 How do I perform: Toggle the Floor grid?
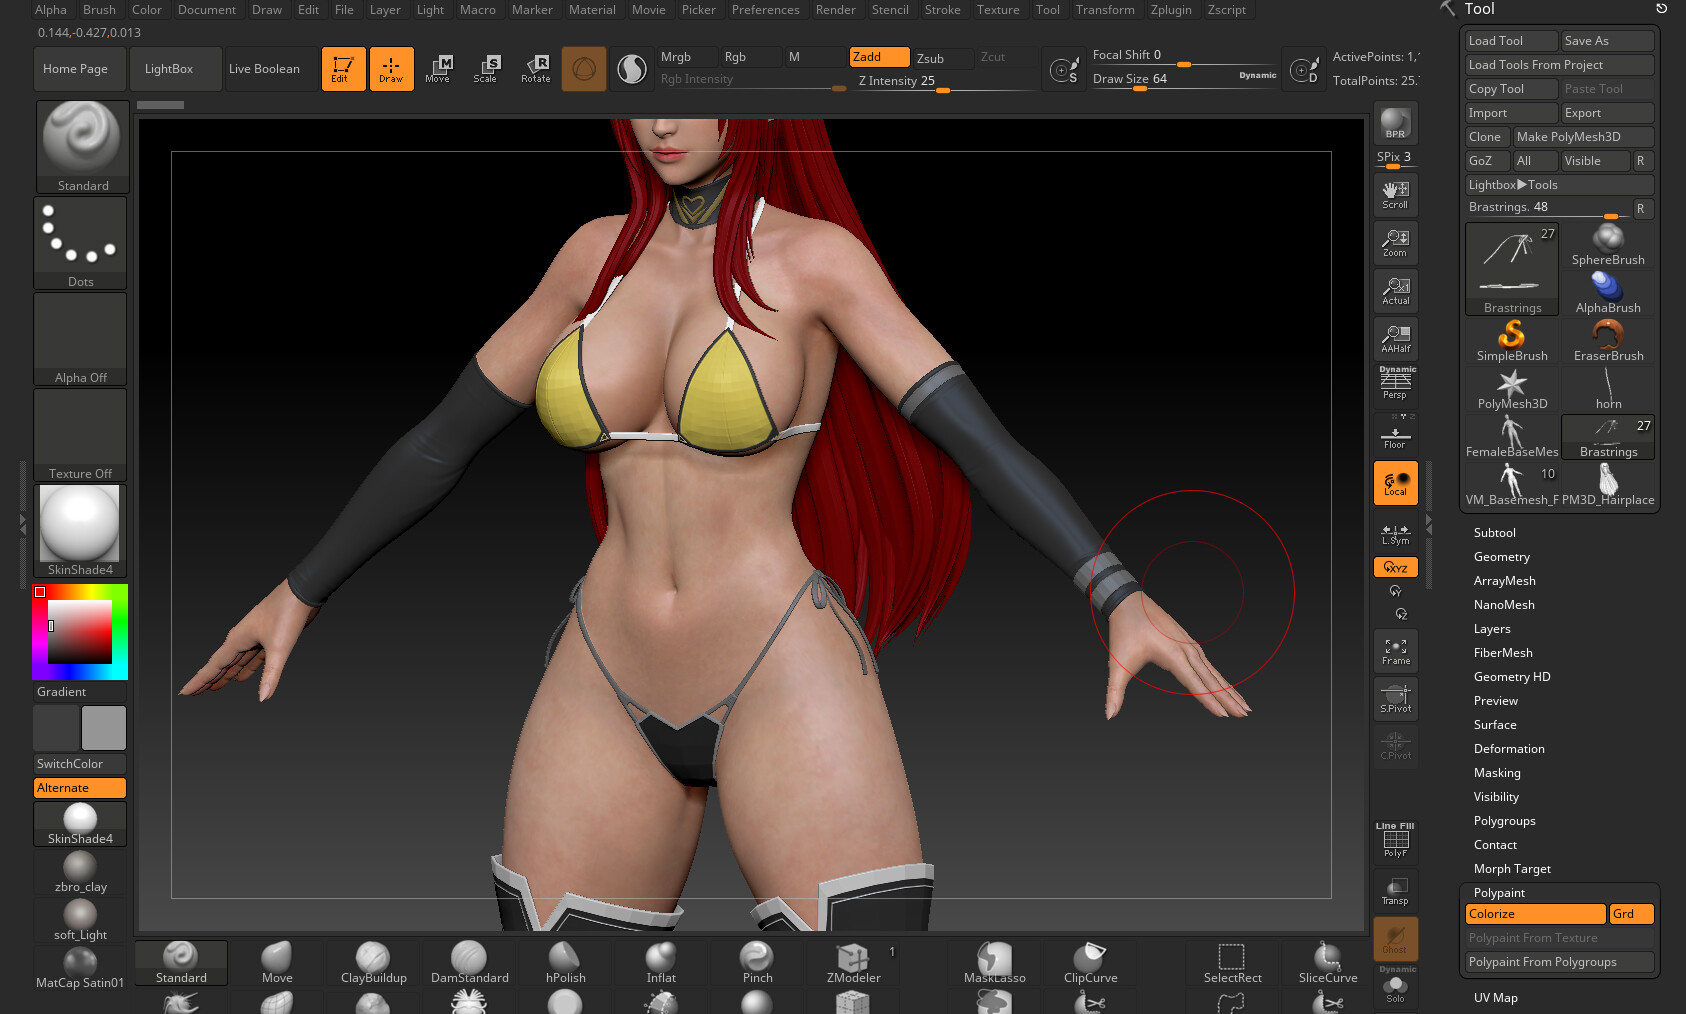[x=1395, y=433]
